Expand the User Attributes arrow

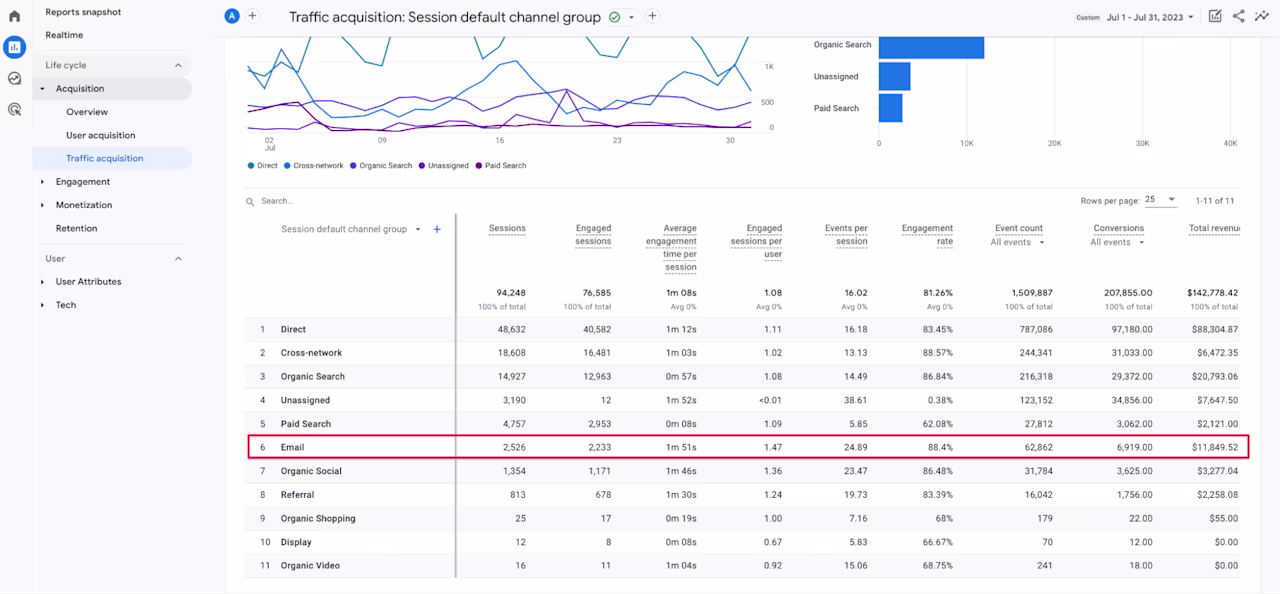tap(42, 282)
